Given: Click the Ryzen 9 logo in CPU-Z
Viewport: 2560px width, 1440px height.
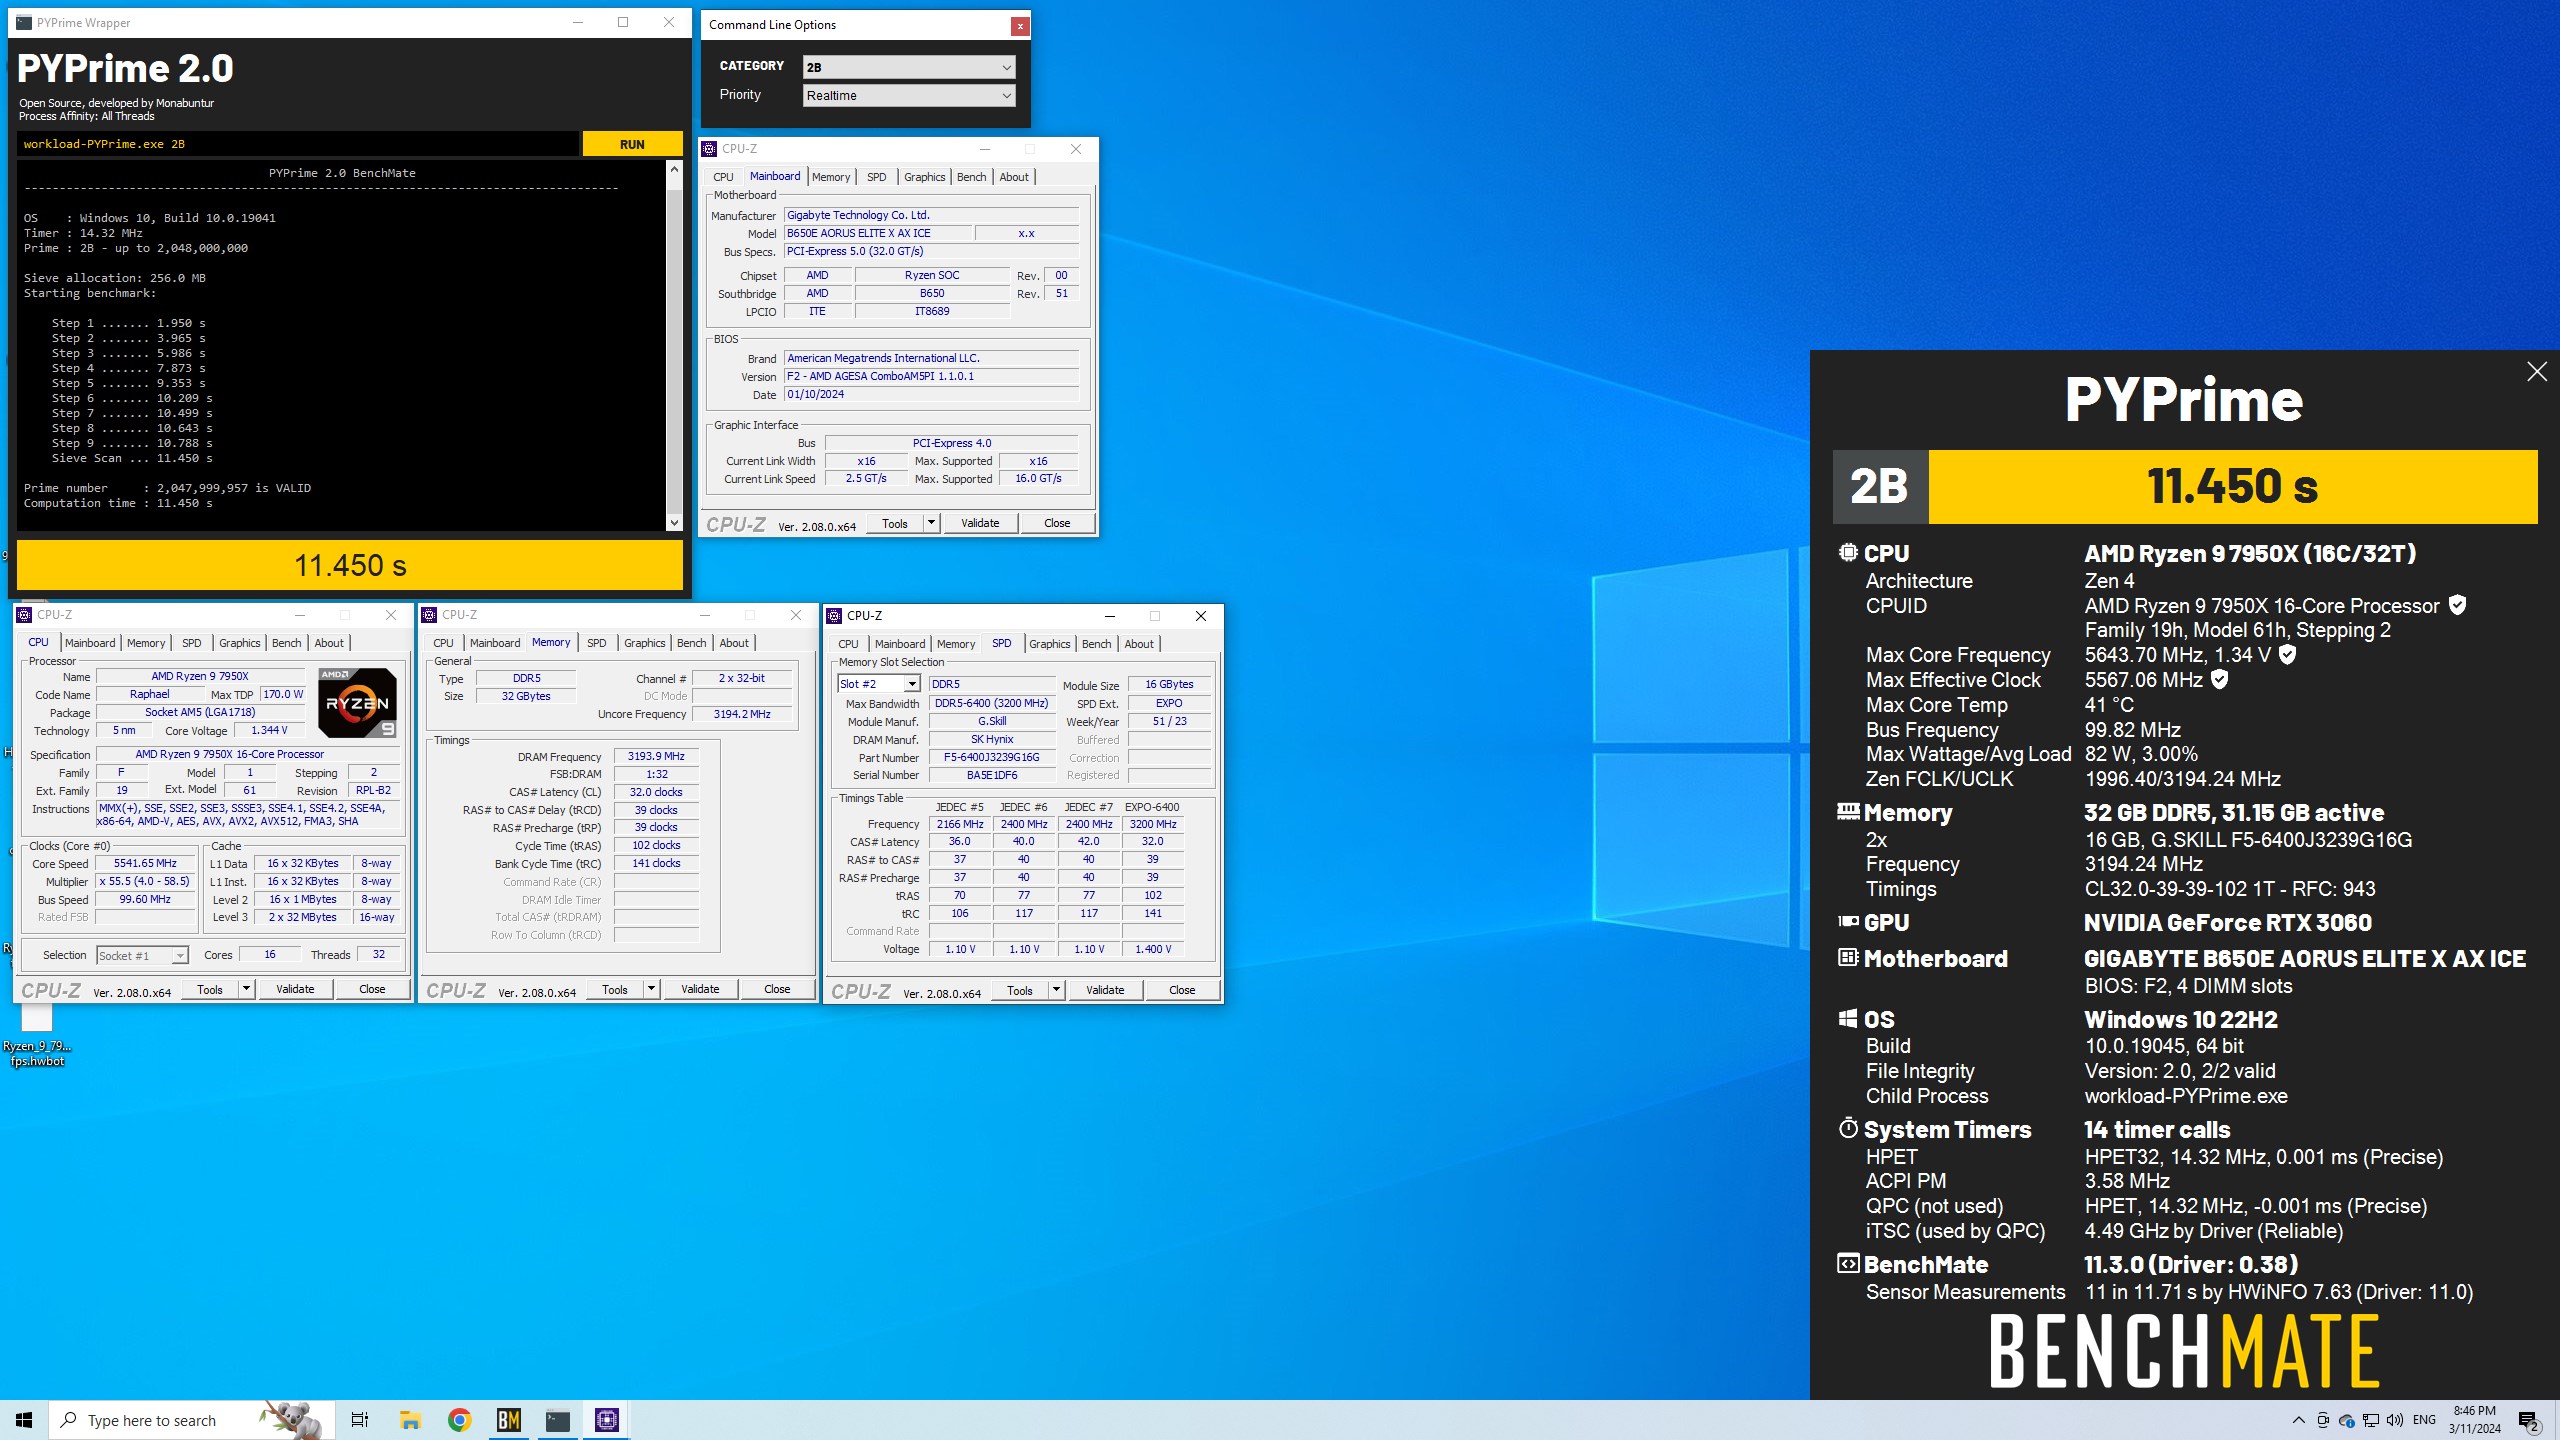Looking at the screenshot, I should tap(357, 702).
